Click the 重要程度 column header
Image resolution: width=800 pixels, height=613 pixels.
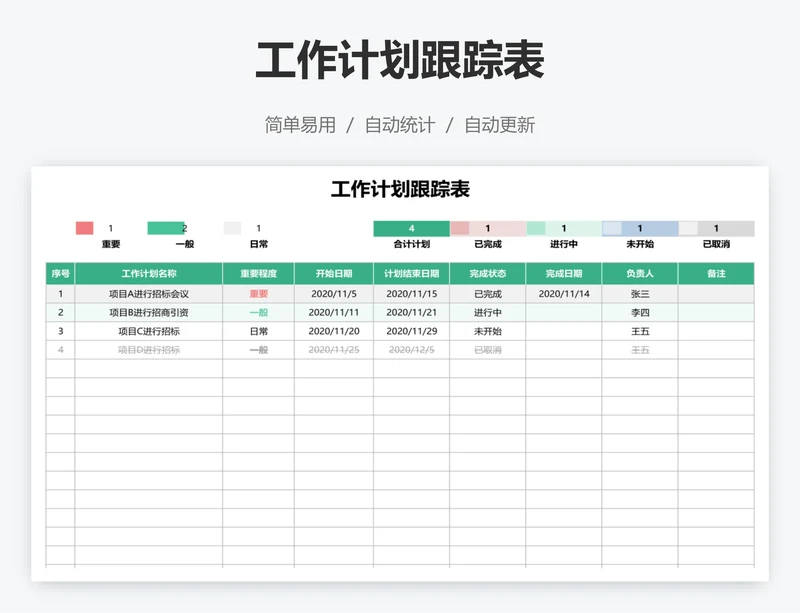tap(258, 274)
